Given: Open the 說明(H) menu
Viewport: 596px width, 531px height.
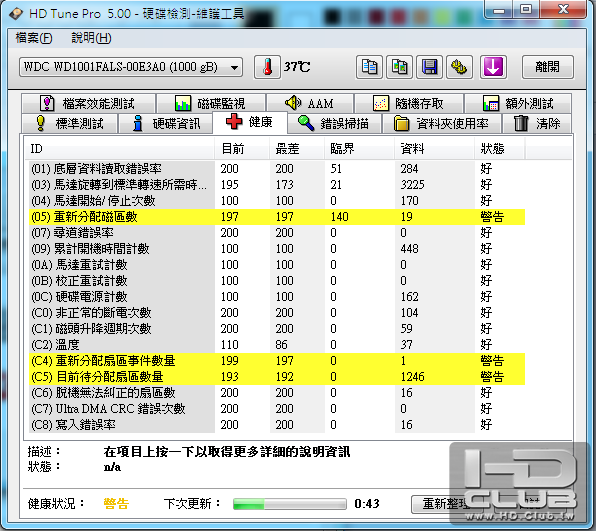Looking at the screenshot, I should click(91, 38).
